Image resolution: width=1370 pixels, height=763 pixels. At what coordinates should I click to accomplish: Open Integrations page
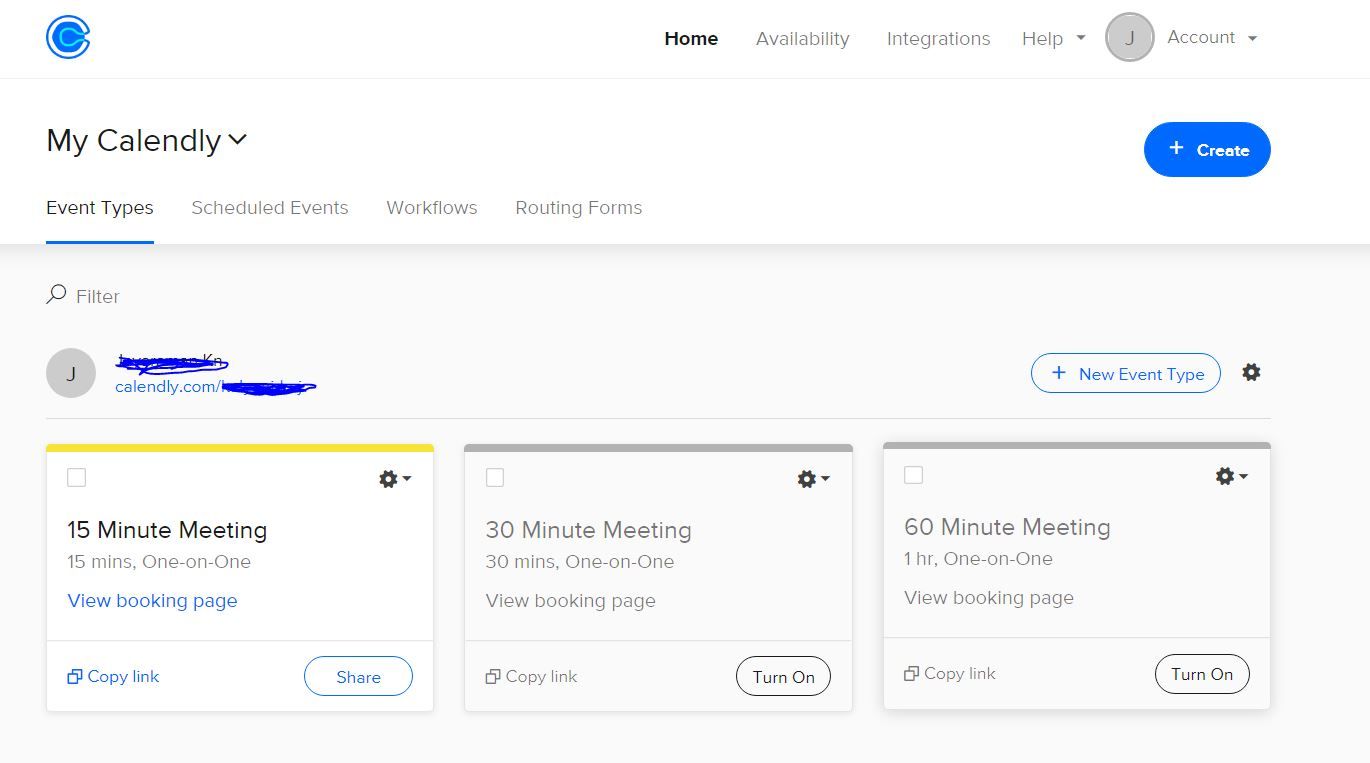(938, 39)
